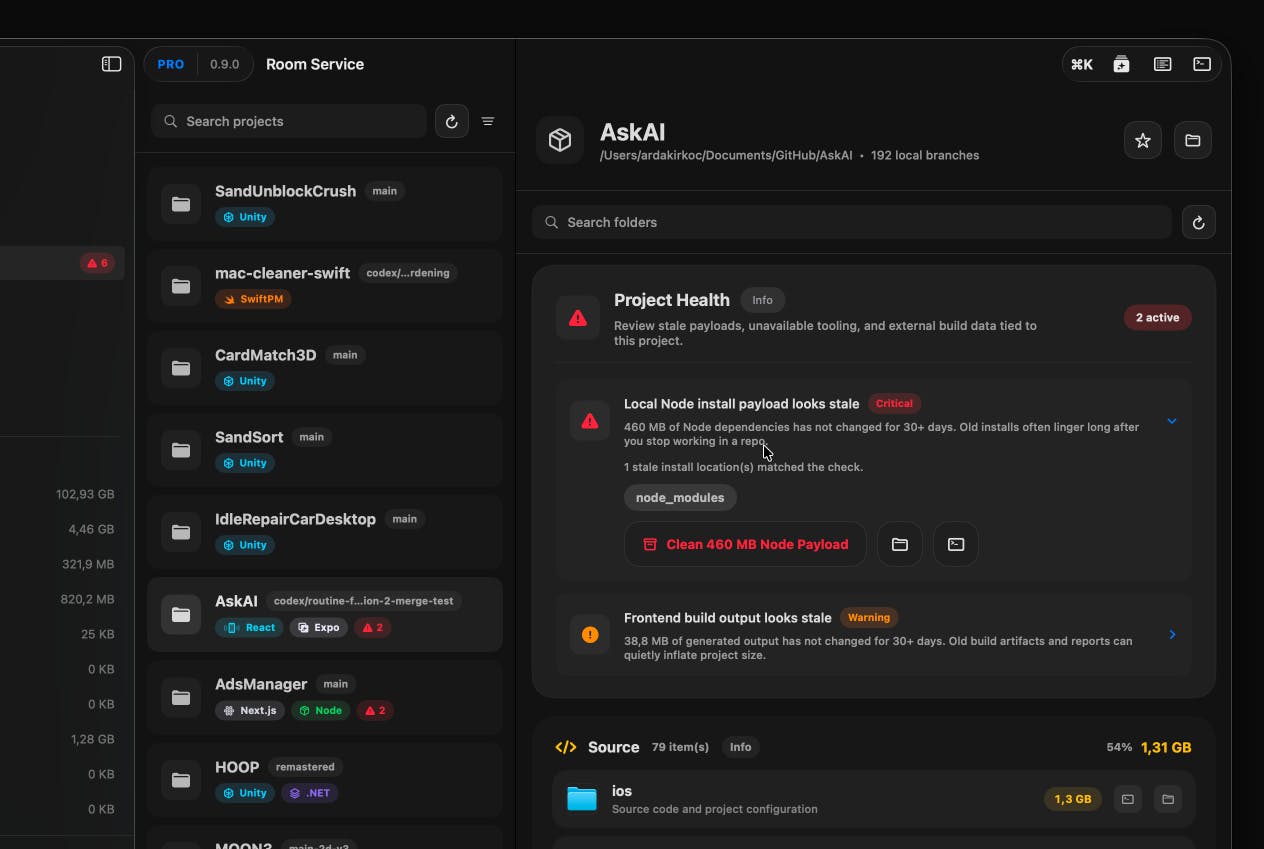This screenshot has width=1264, height=849.
Task: Click the Room Service app title
Action: pos(315,64)
